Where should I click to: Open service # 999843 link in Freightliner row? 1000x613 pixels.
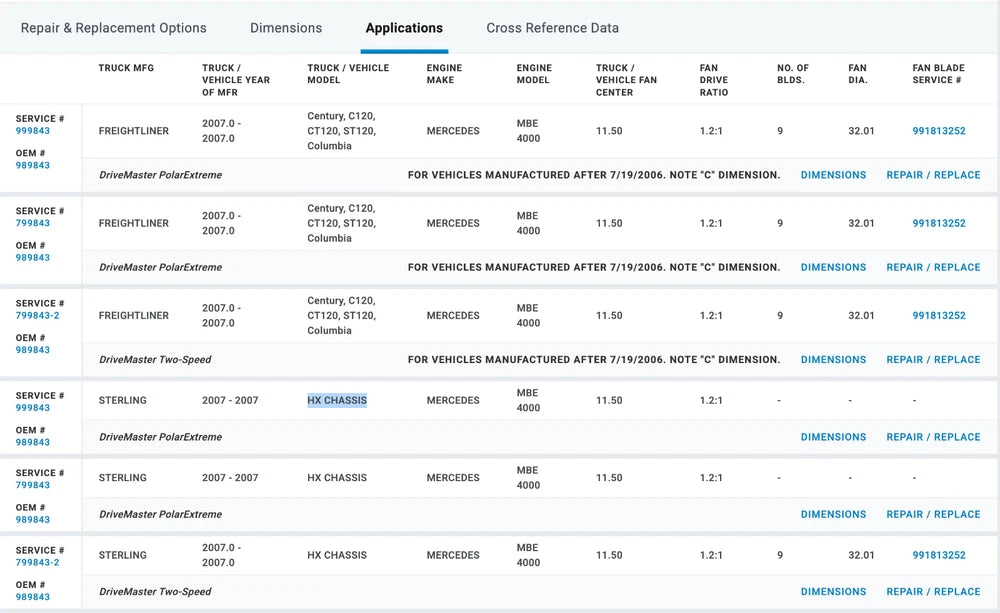pos(33,131)
